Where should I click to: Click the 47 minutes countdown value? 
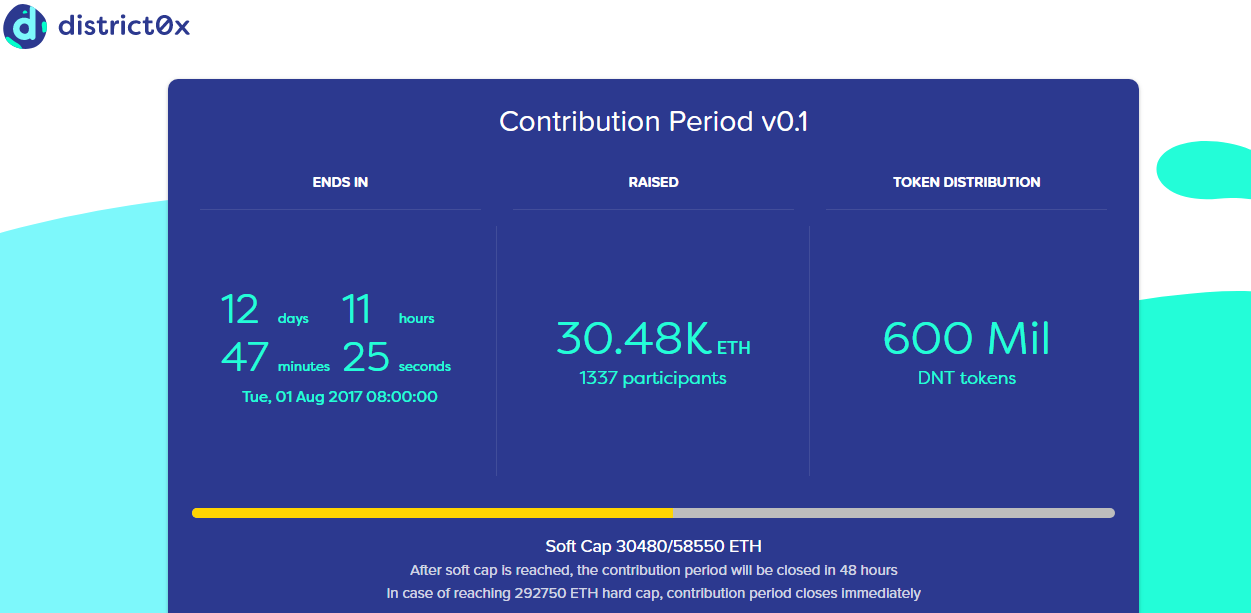click(274, 358)
